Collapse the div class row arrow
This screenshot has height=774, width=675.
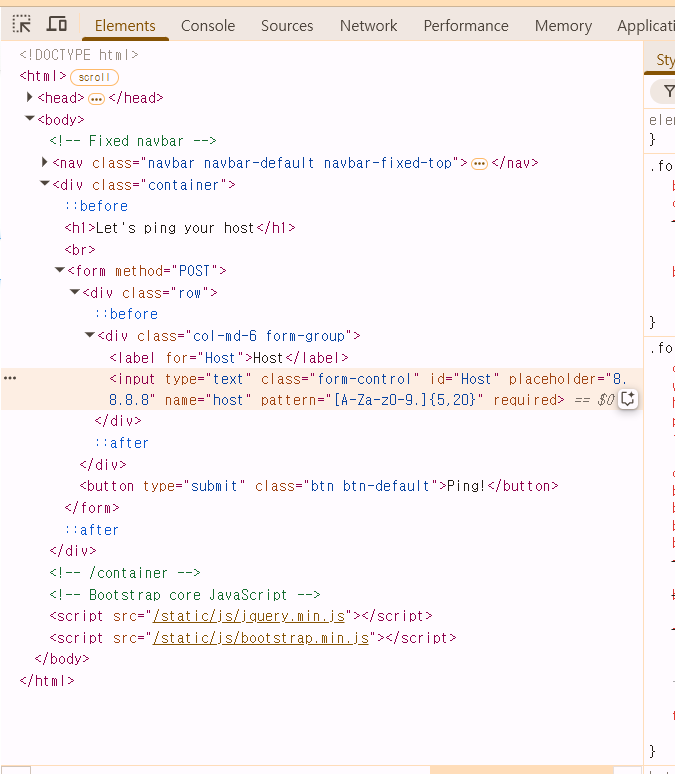[x=75, y=292]
